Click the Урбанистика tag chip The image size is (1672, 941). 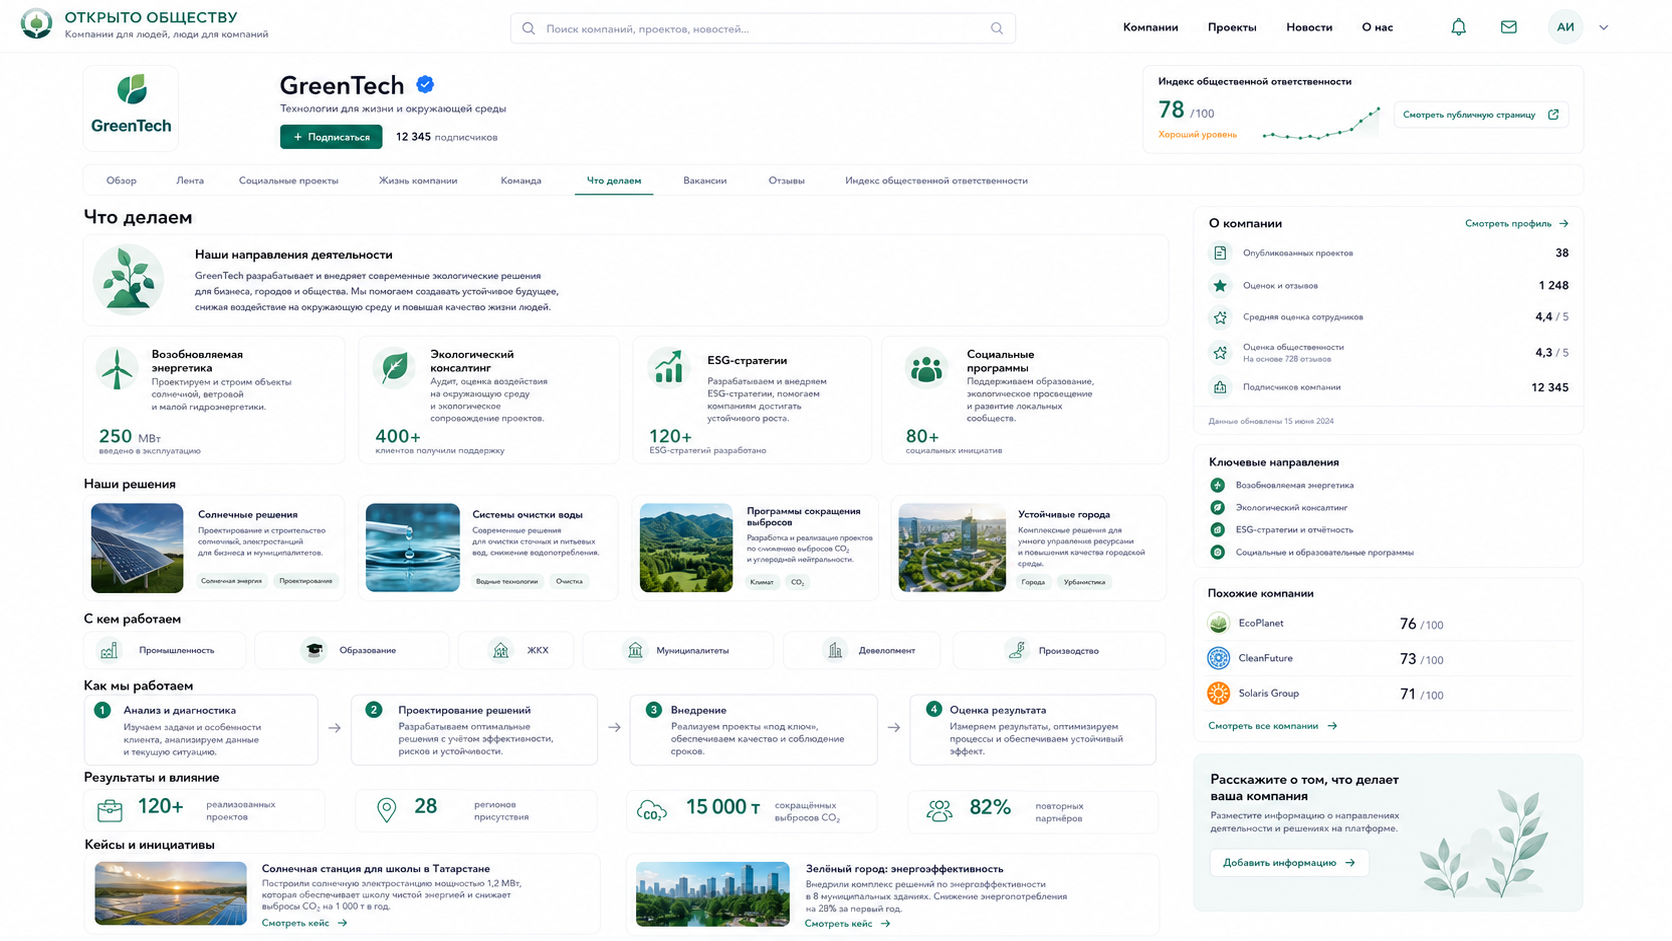point(1085,582)
